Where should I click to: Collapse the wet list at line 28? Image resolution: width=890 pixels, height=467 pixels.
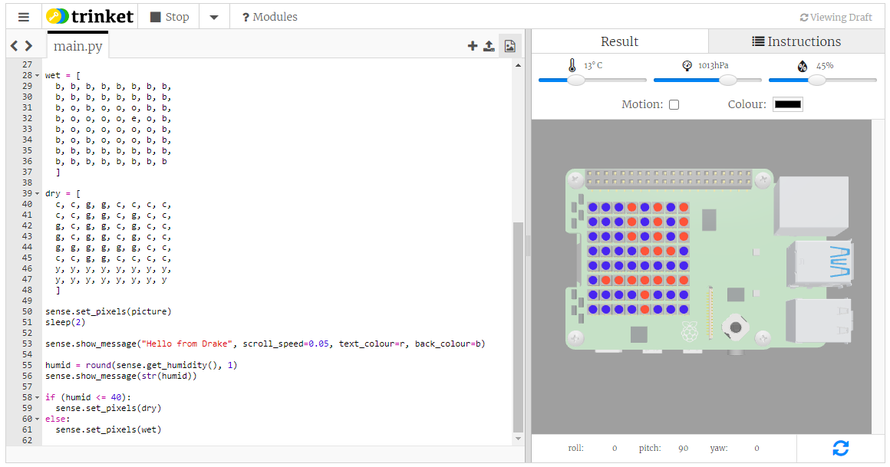click(x=38, y=76)
